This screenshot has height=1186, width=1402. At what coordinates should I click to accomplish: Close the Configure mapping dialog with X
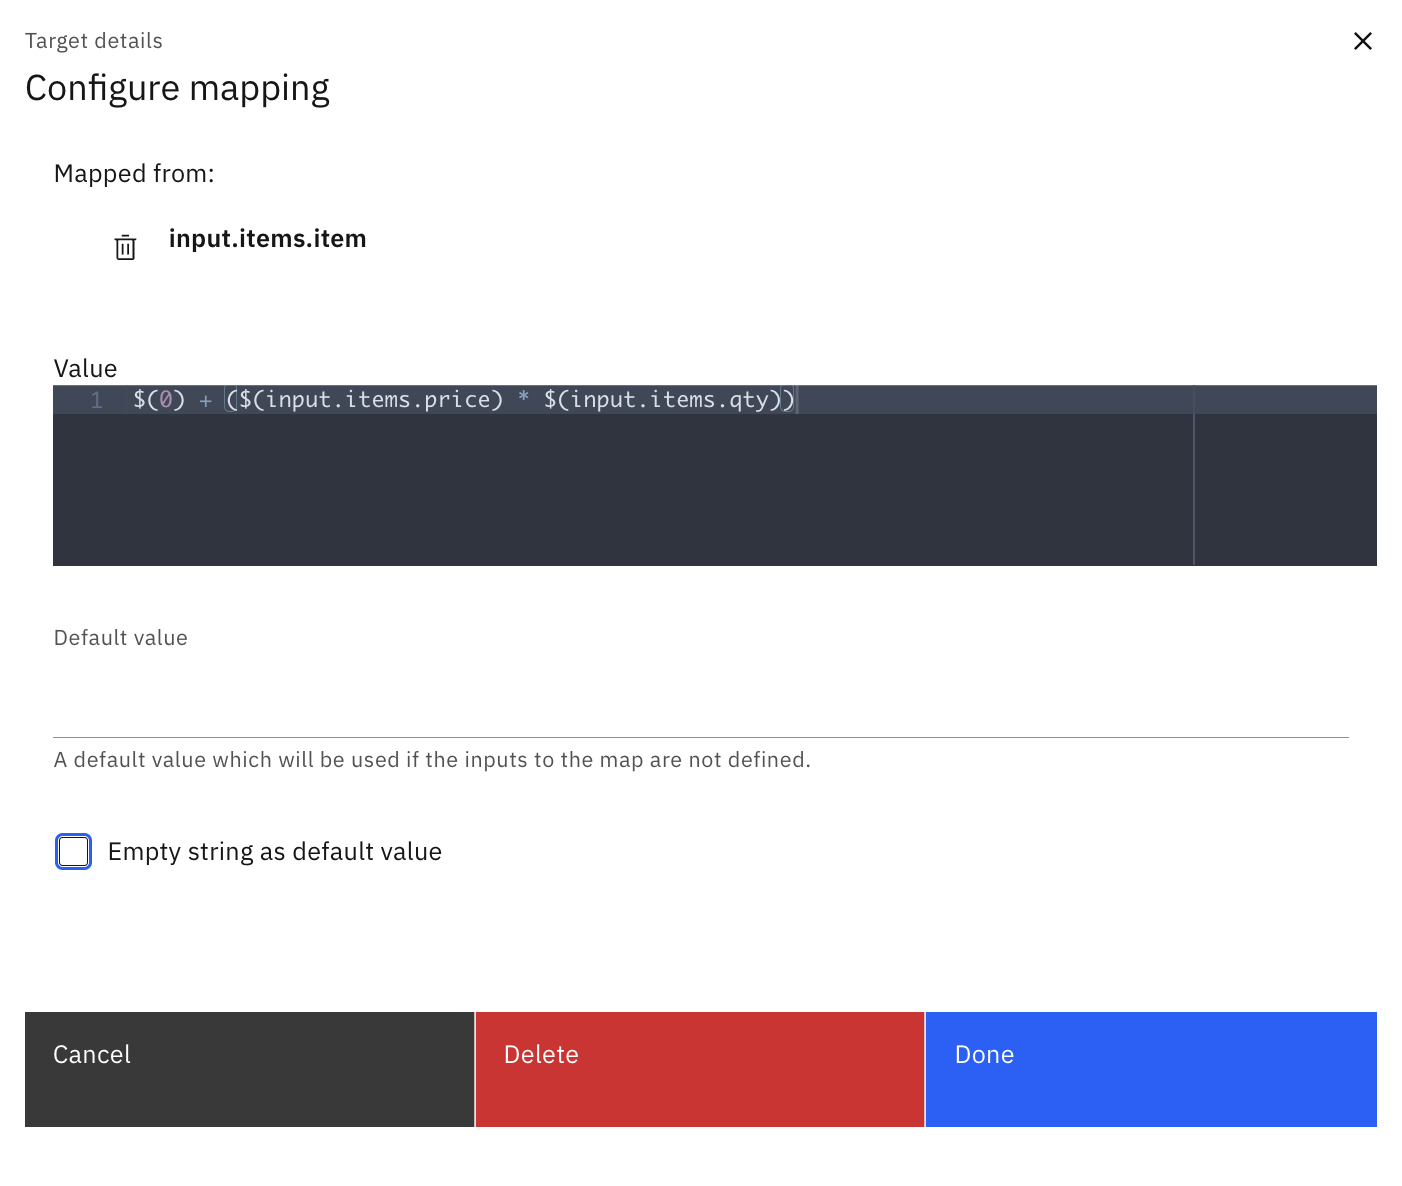(x=1362, y=41)
